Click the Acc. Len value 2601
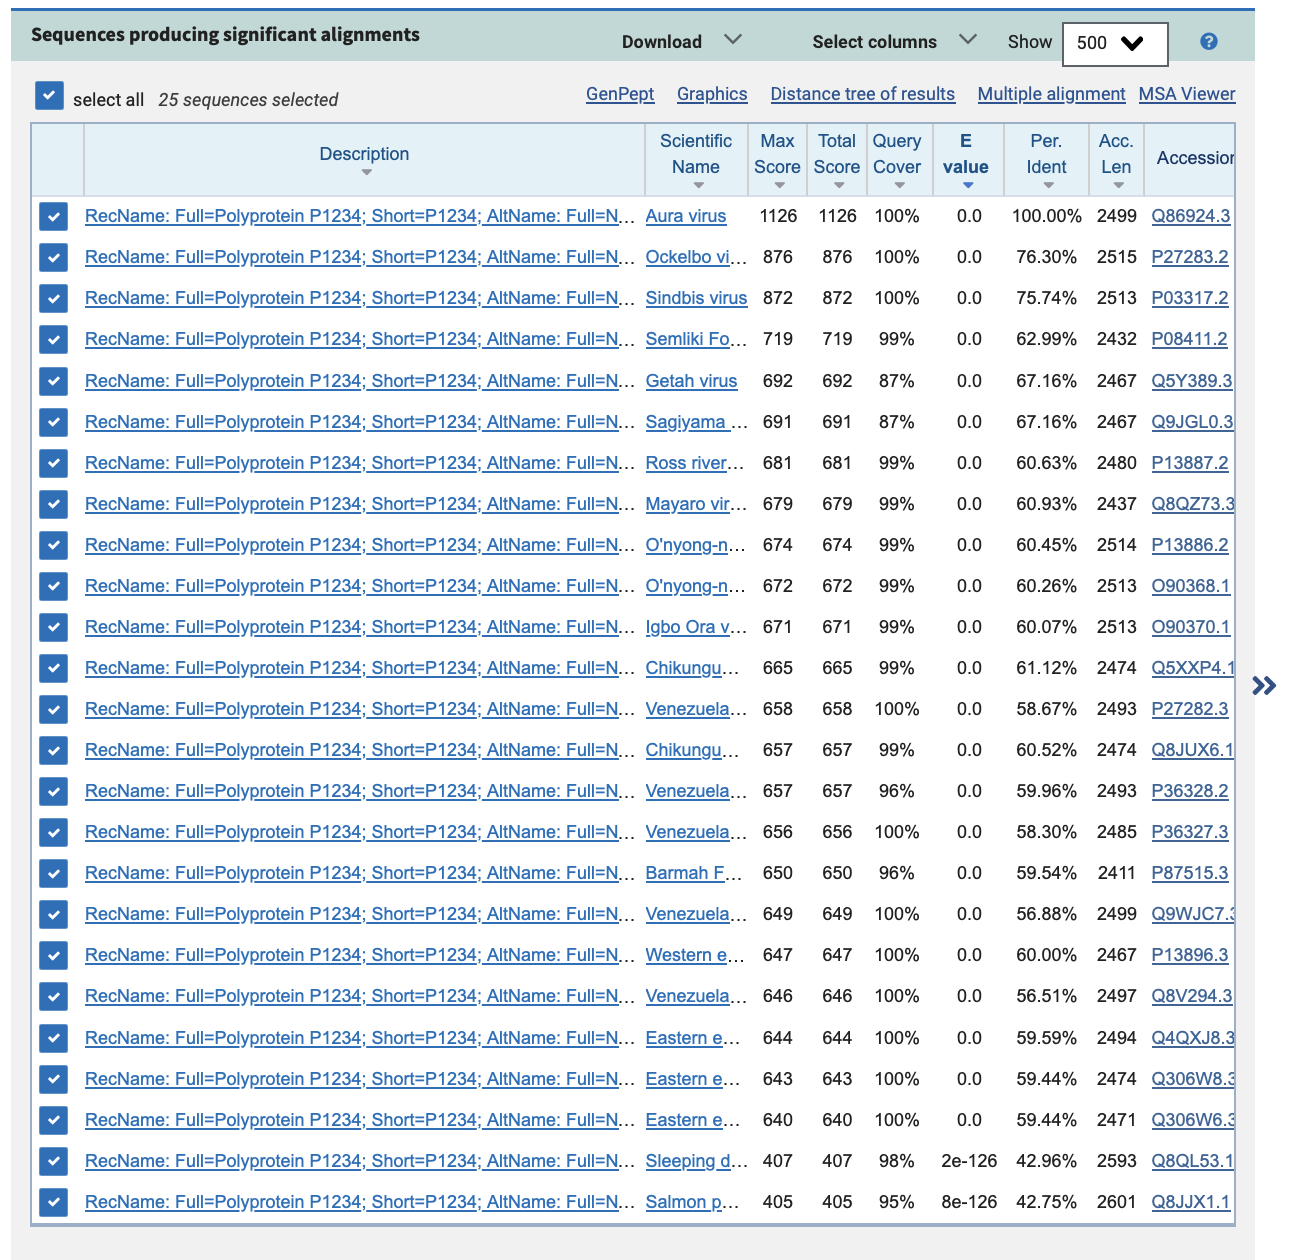Viewport: 1294px width, 1260px height. coord(1116,1202)
